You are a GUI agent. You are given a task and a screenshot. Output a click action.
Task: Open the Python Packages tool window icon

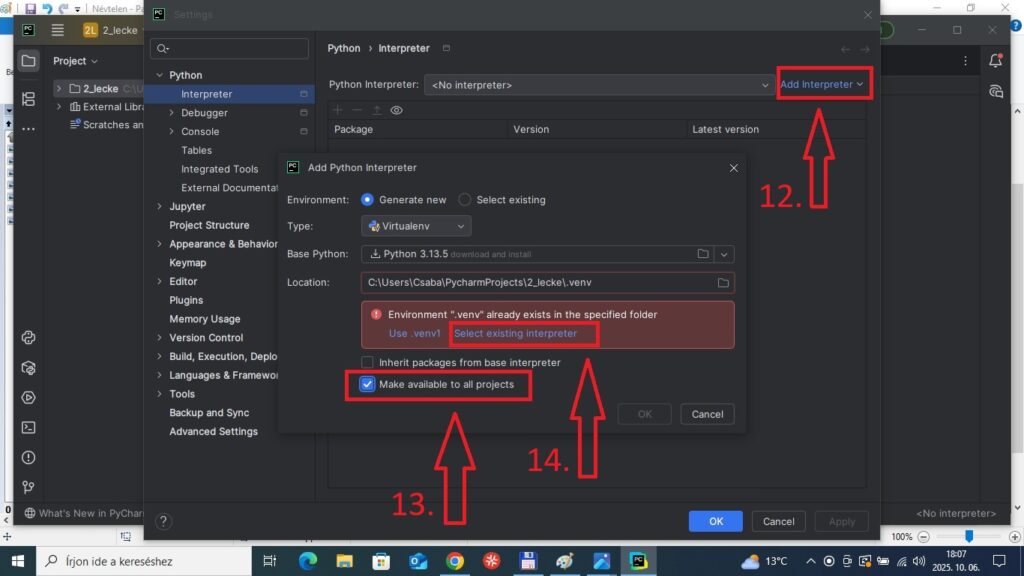(28, 337)
